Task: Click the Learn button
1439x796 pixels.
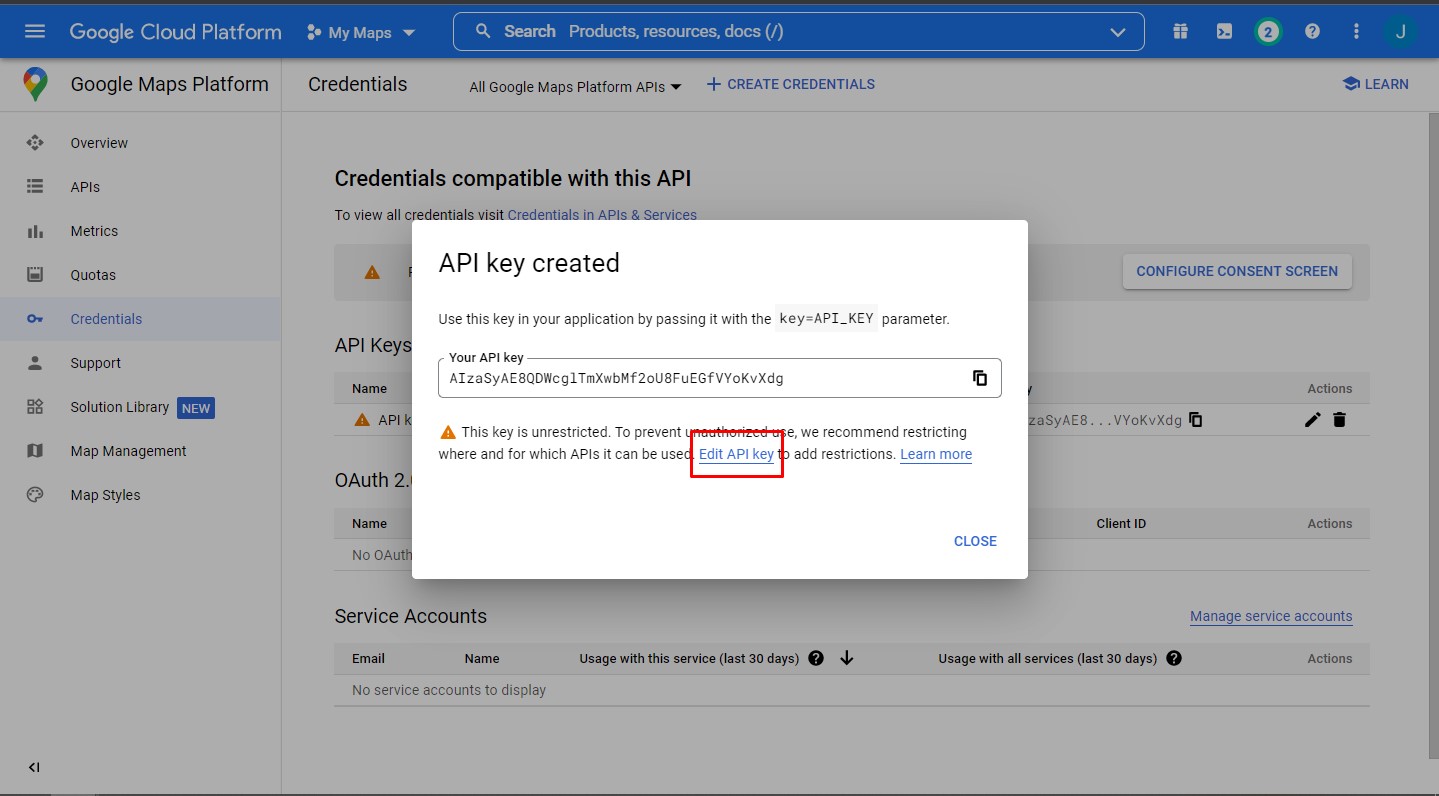Action: click(1375, 84)
